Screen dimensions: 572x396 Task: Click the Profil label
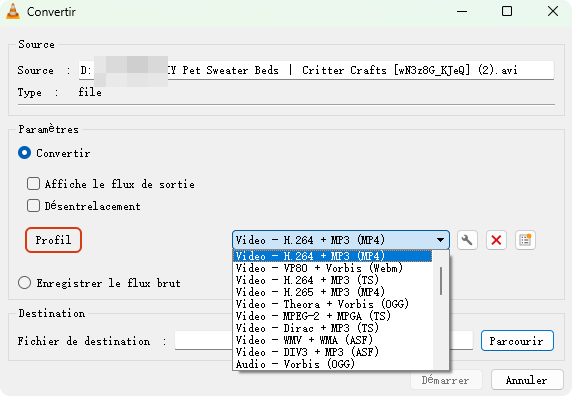[53, 240]
